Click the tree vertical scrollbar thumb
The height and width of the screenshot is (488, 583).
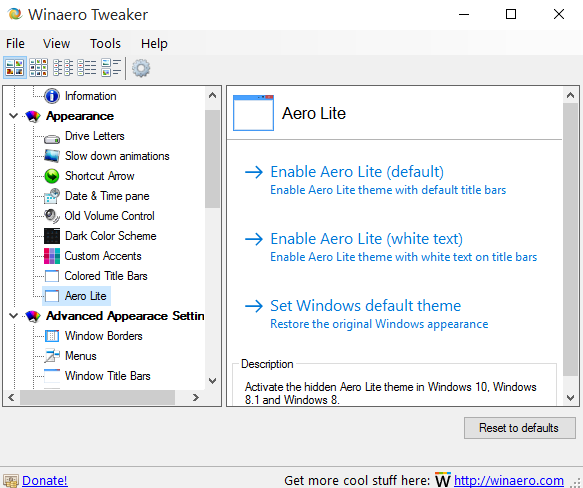[x=212, y=159]
